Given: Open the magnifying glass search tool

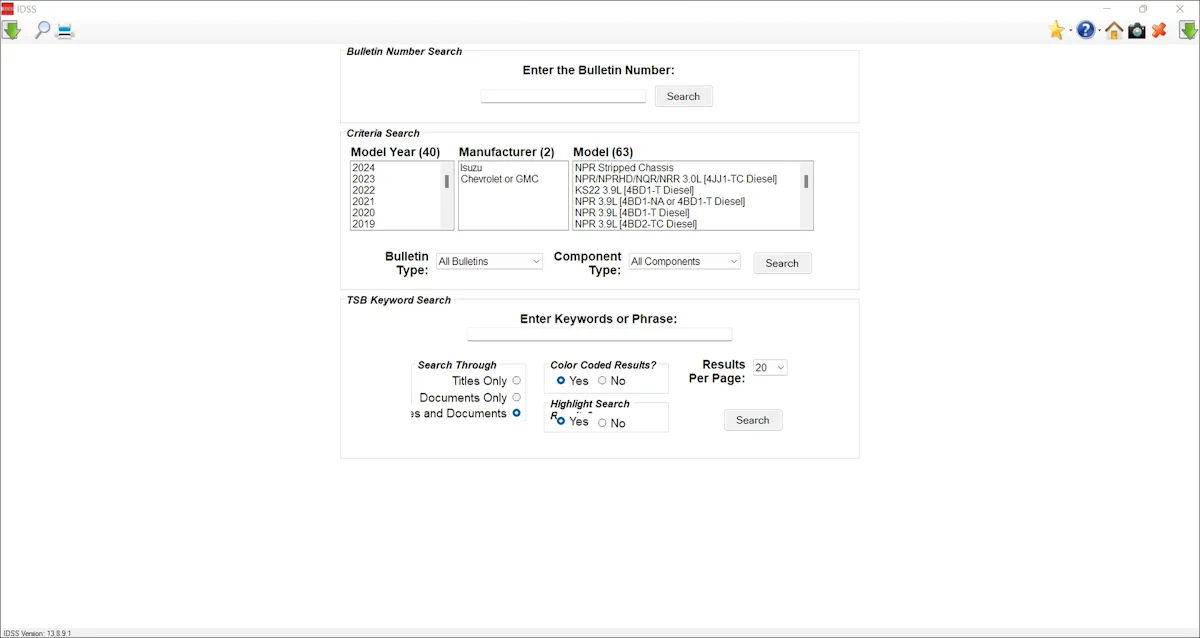Looking at the screenshot, I should coord(42,30).
